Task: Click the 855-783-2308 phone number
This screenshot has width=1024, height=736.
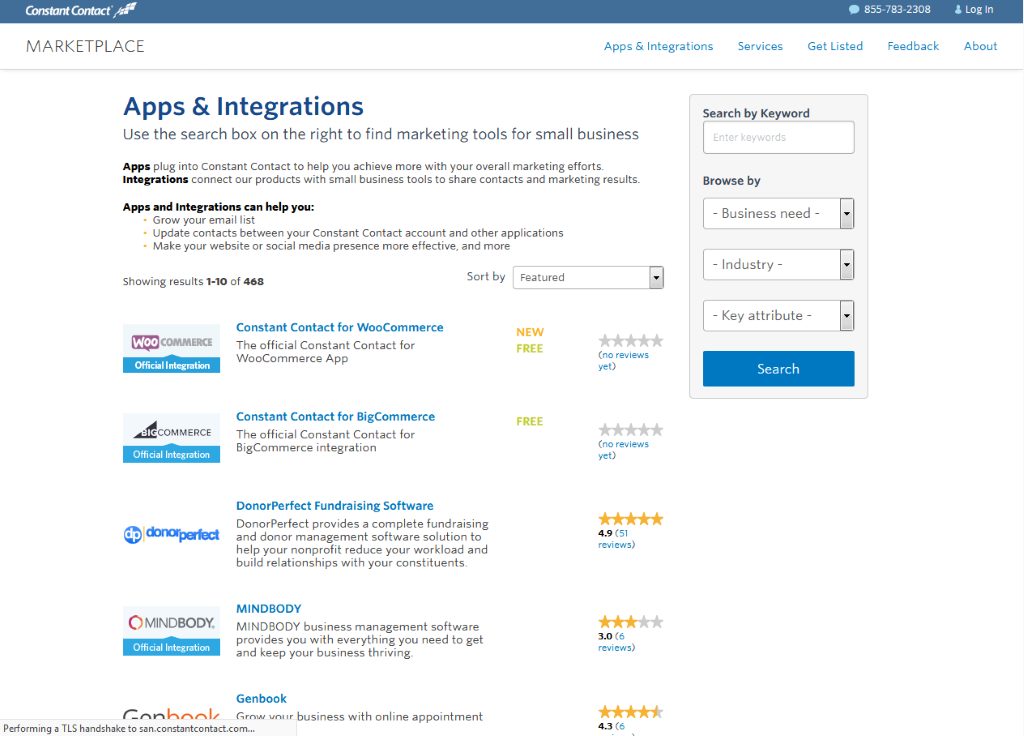Action: [897, 10]
